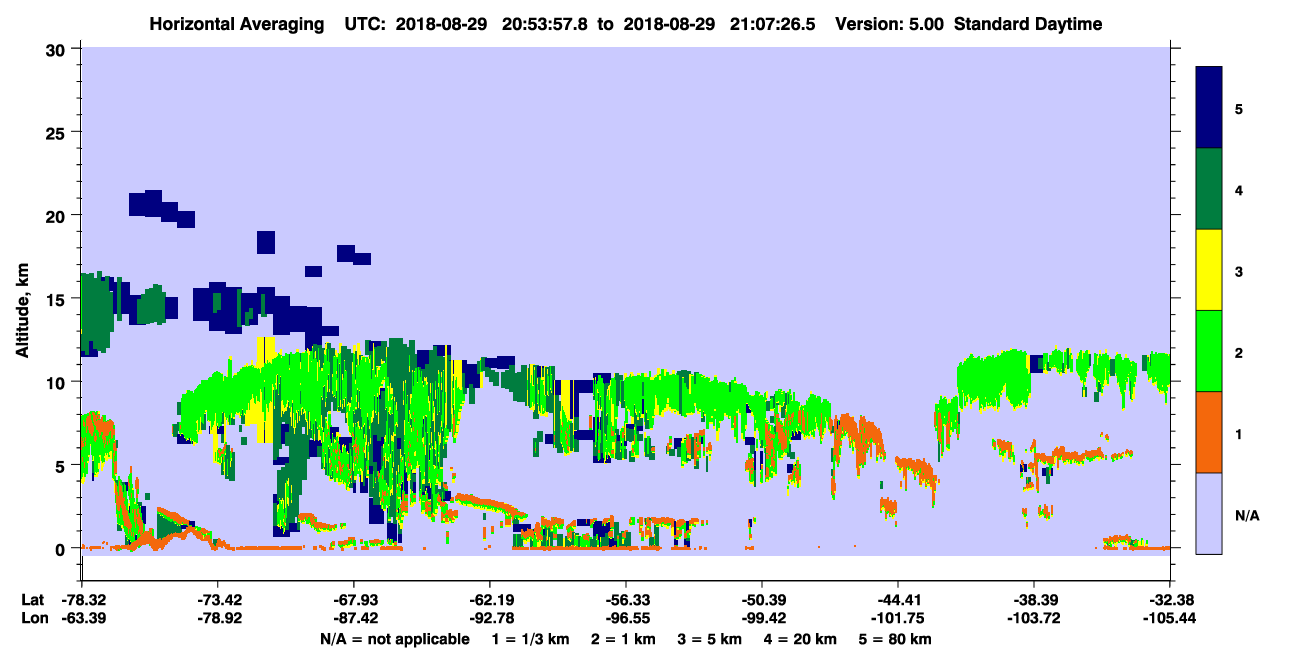
Task: Click the latitude value -67.93
Action: point(354,600)
